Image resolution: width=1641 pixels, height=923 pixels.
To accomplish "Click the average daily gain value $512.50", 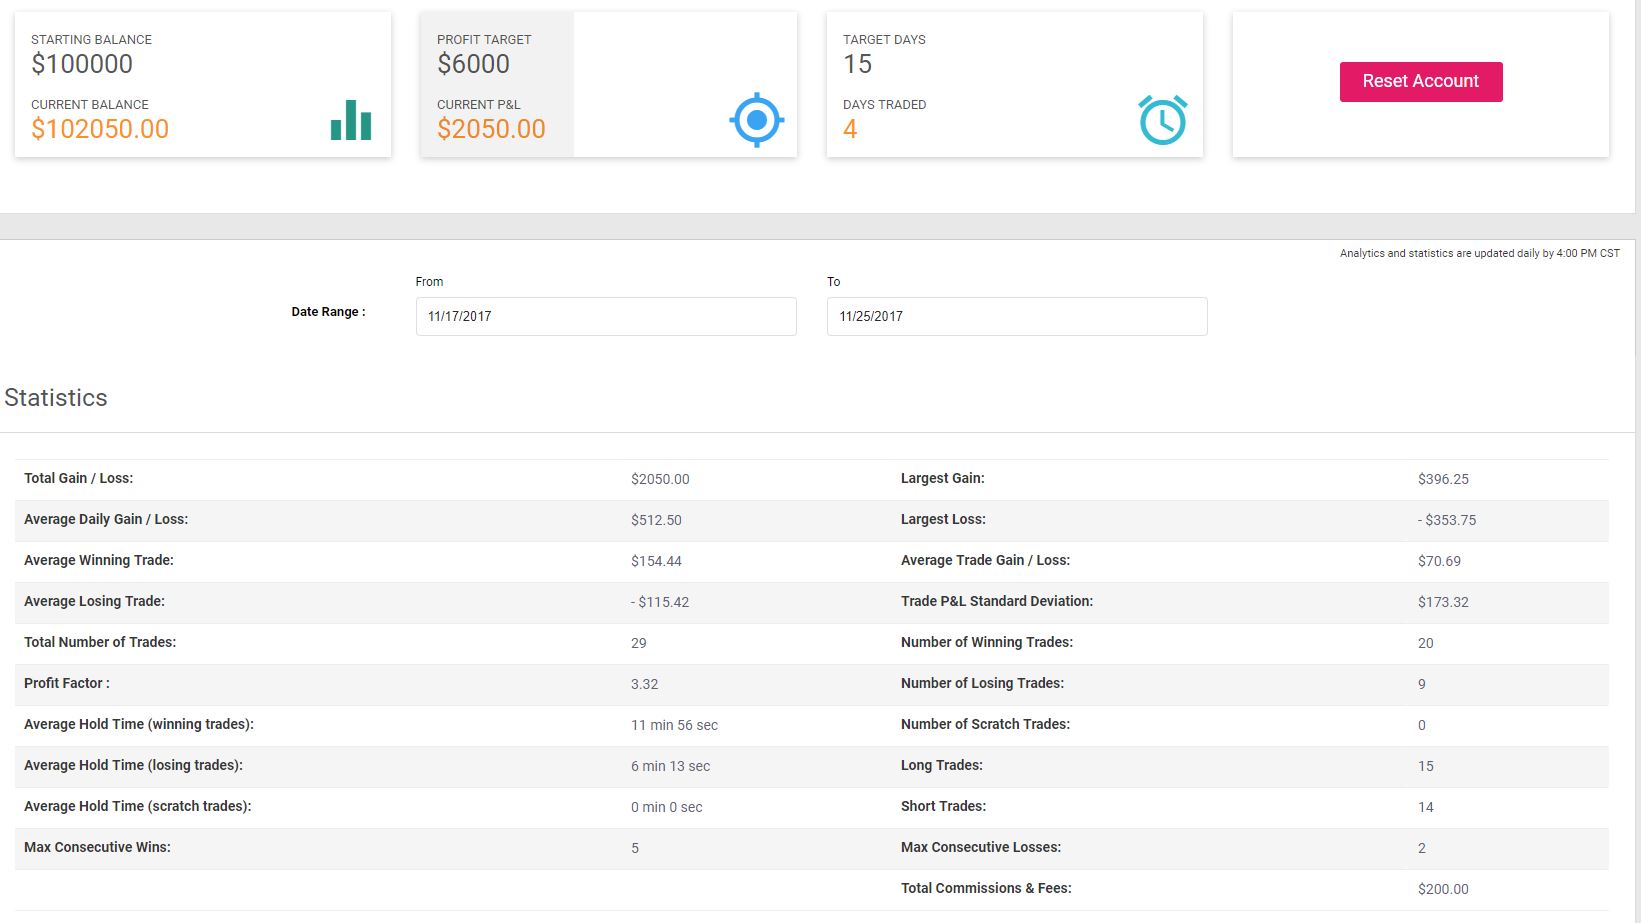I will (656, 520).
